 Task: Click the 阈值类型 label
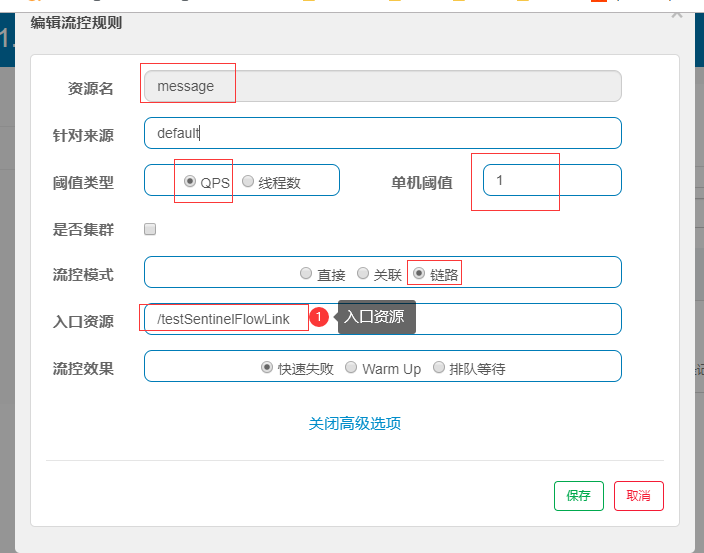pos(83,183)
